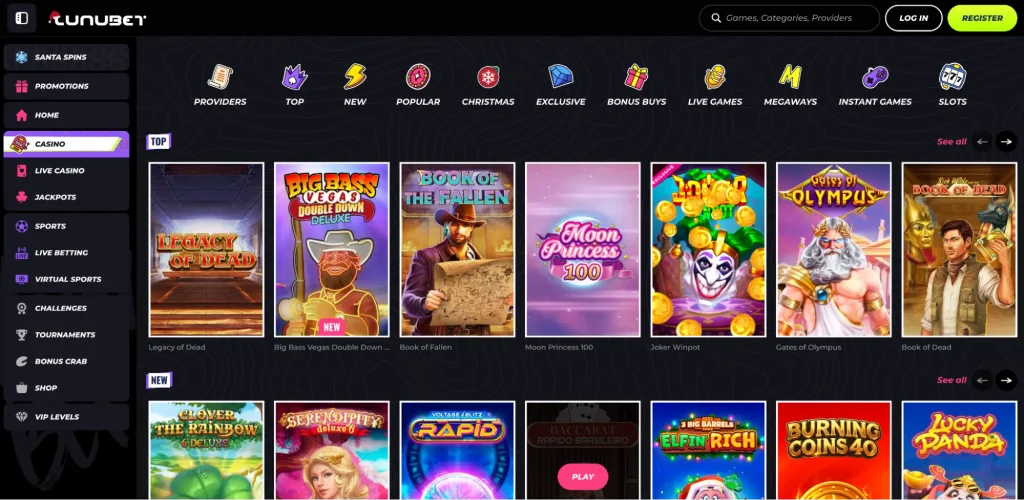The height and width of the screenshot is (500, 1024).
Task: Open the Providers category icon
Action: (220, 77)
